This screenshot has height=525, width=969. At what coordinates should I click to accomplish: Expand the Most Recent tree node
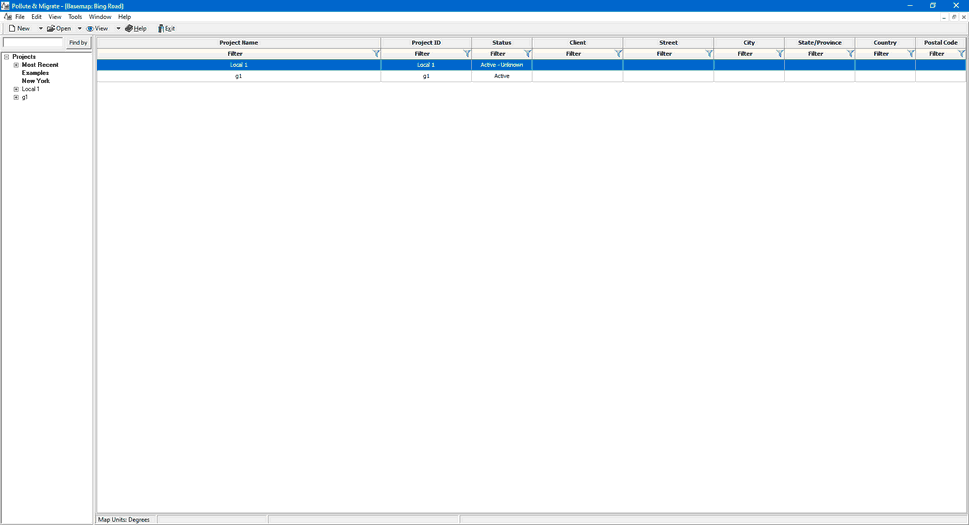click(x=16, y=65)
